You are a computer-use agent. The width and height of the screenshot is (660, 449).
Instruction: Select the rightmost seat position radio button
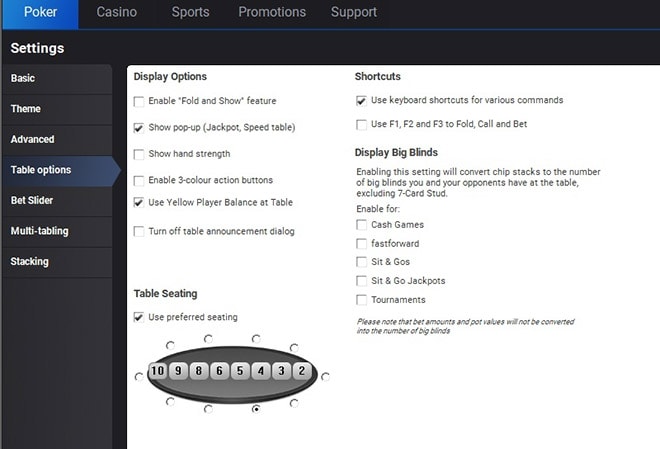pyautogui.click(x=325, y=377)
